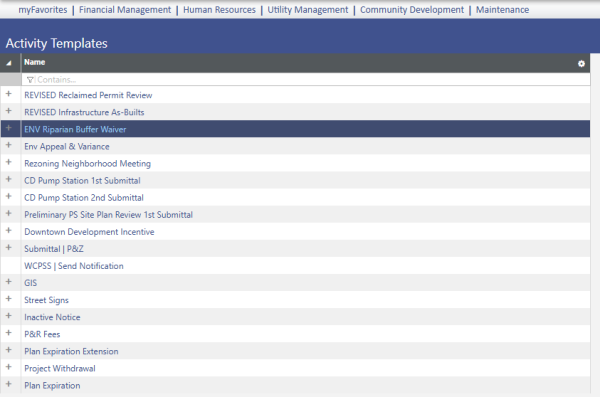Expand Submittal | P&Z row
The height and width of the screenshot is (397, 600).
9,247
